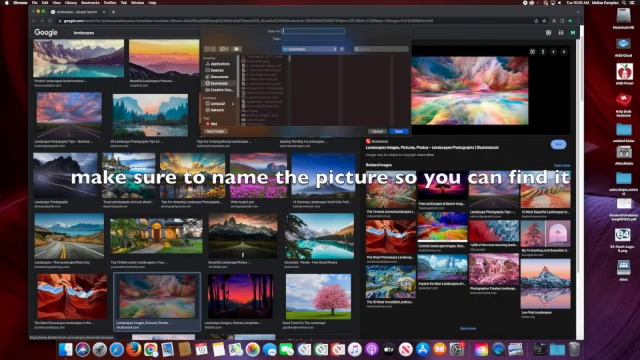Click the New Folder button
Screen dimensions: 640x360
point(215,131)
